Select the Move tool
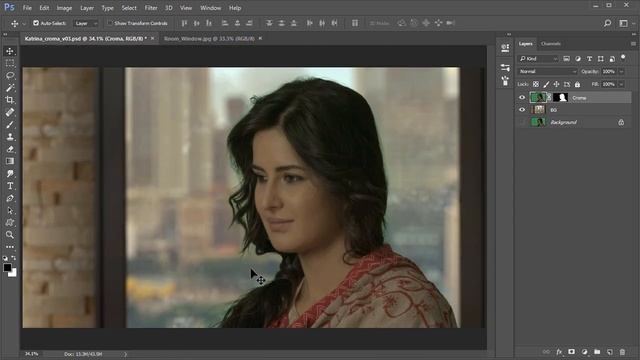Screen dimensions: 640x360 tap(10, 51)
